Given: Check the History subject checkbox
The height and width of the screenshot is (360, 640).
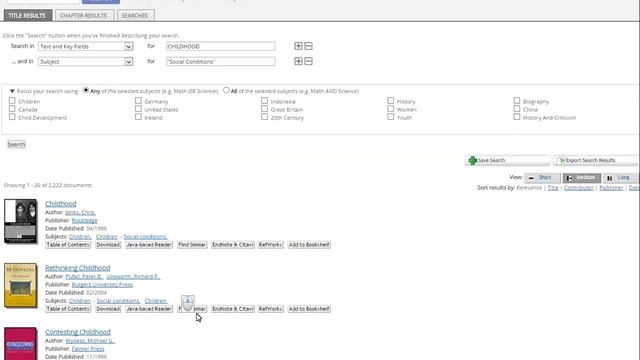Looking at the screenshot, I should click(391, 101).
